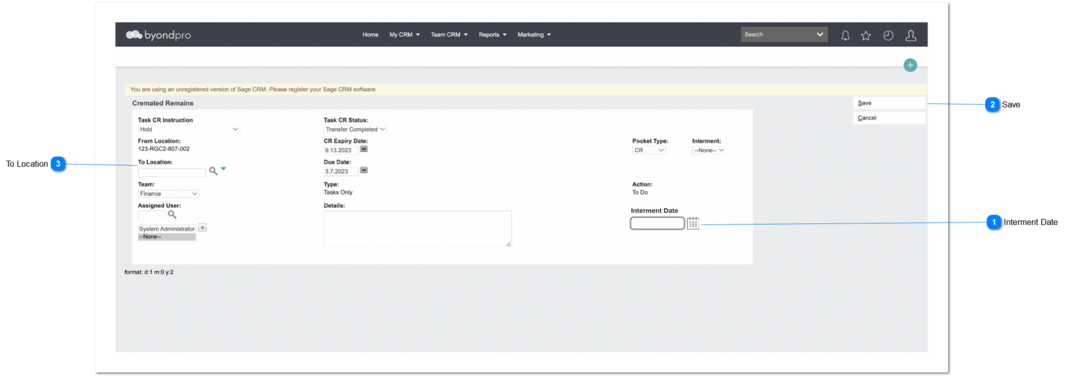Click the favorites star icon
This screenshot has width=1066, height=377.
pyautogui.click(x=865, y=36)
